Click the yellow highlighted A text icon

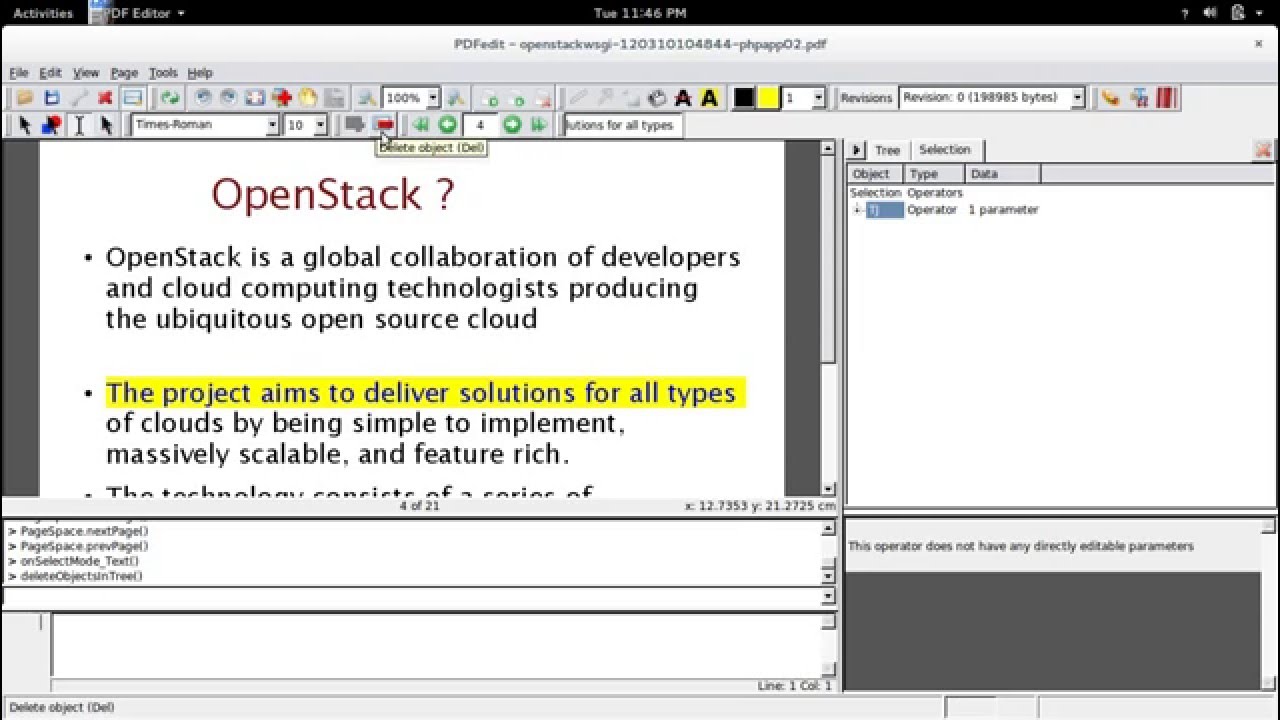pyautogui.click(x=709, y=98)
